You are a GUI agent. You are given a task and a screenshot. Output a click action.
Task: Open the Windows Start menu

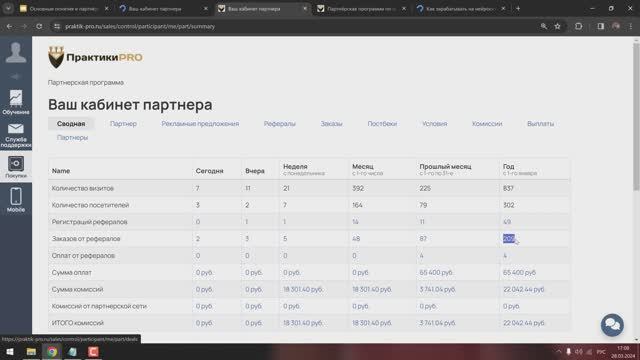(9, 351)
